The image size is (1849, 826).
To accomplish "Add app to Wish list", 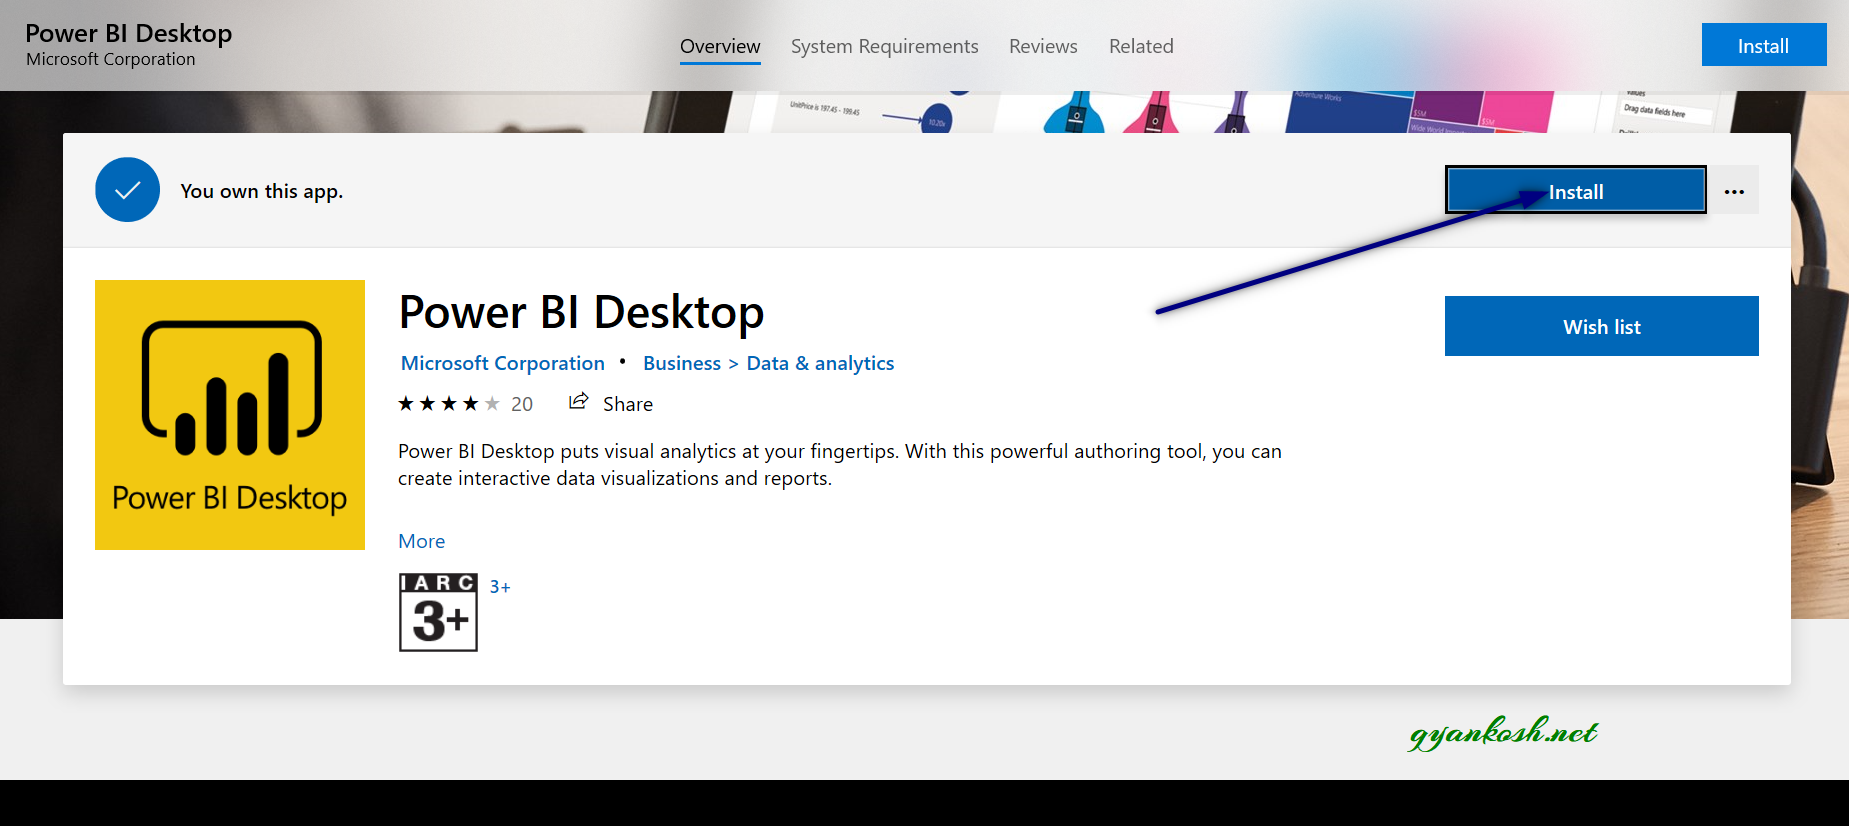I will coord(1601,326).
